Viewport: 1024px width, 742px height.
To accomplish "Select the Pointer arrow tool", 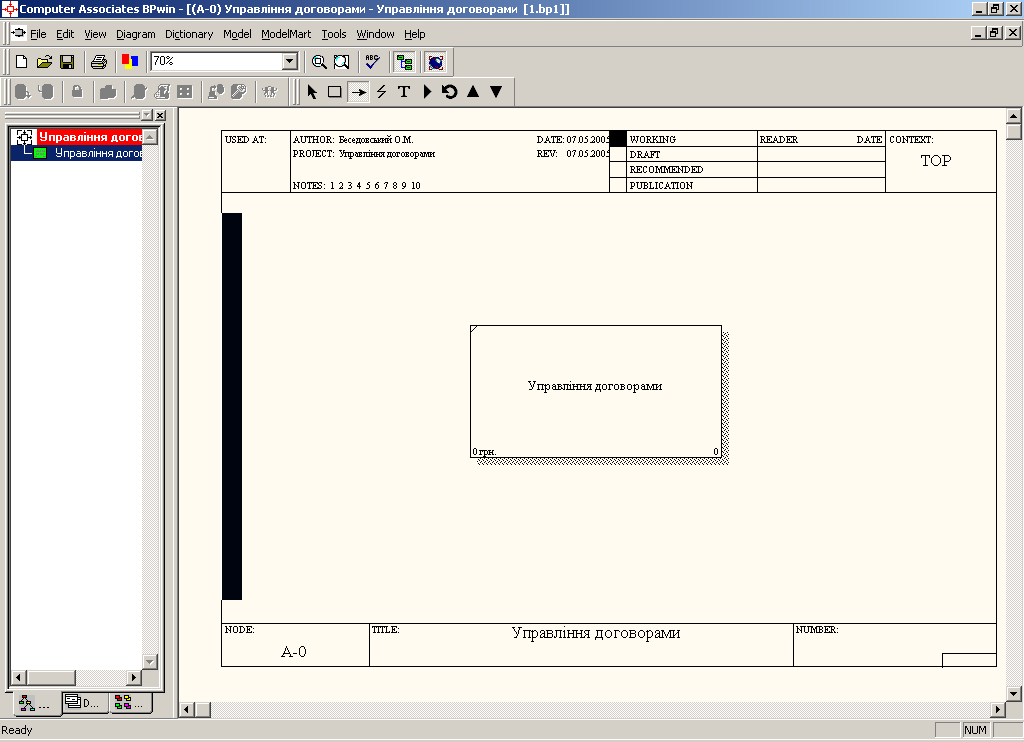I will tap(312, 92).
